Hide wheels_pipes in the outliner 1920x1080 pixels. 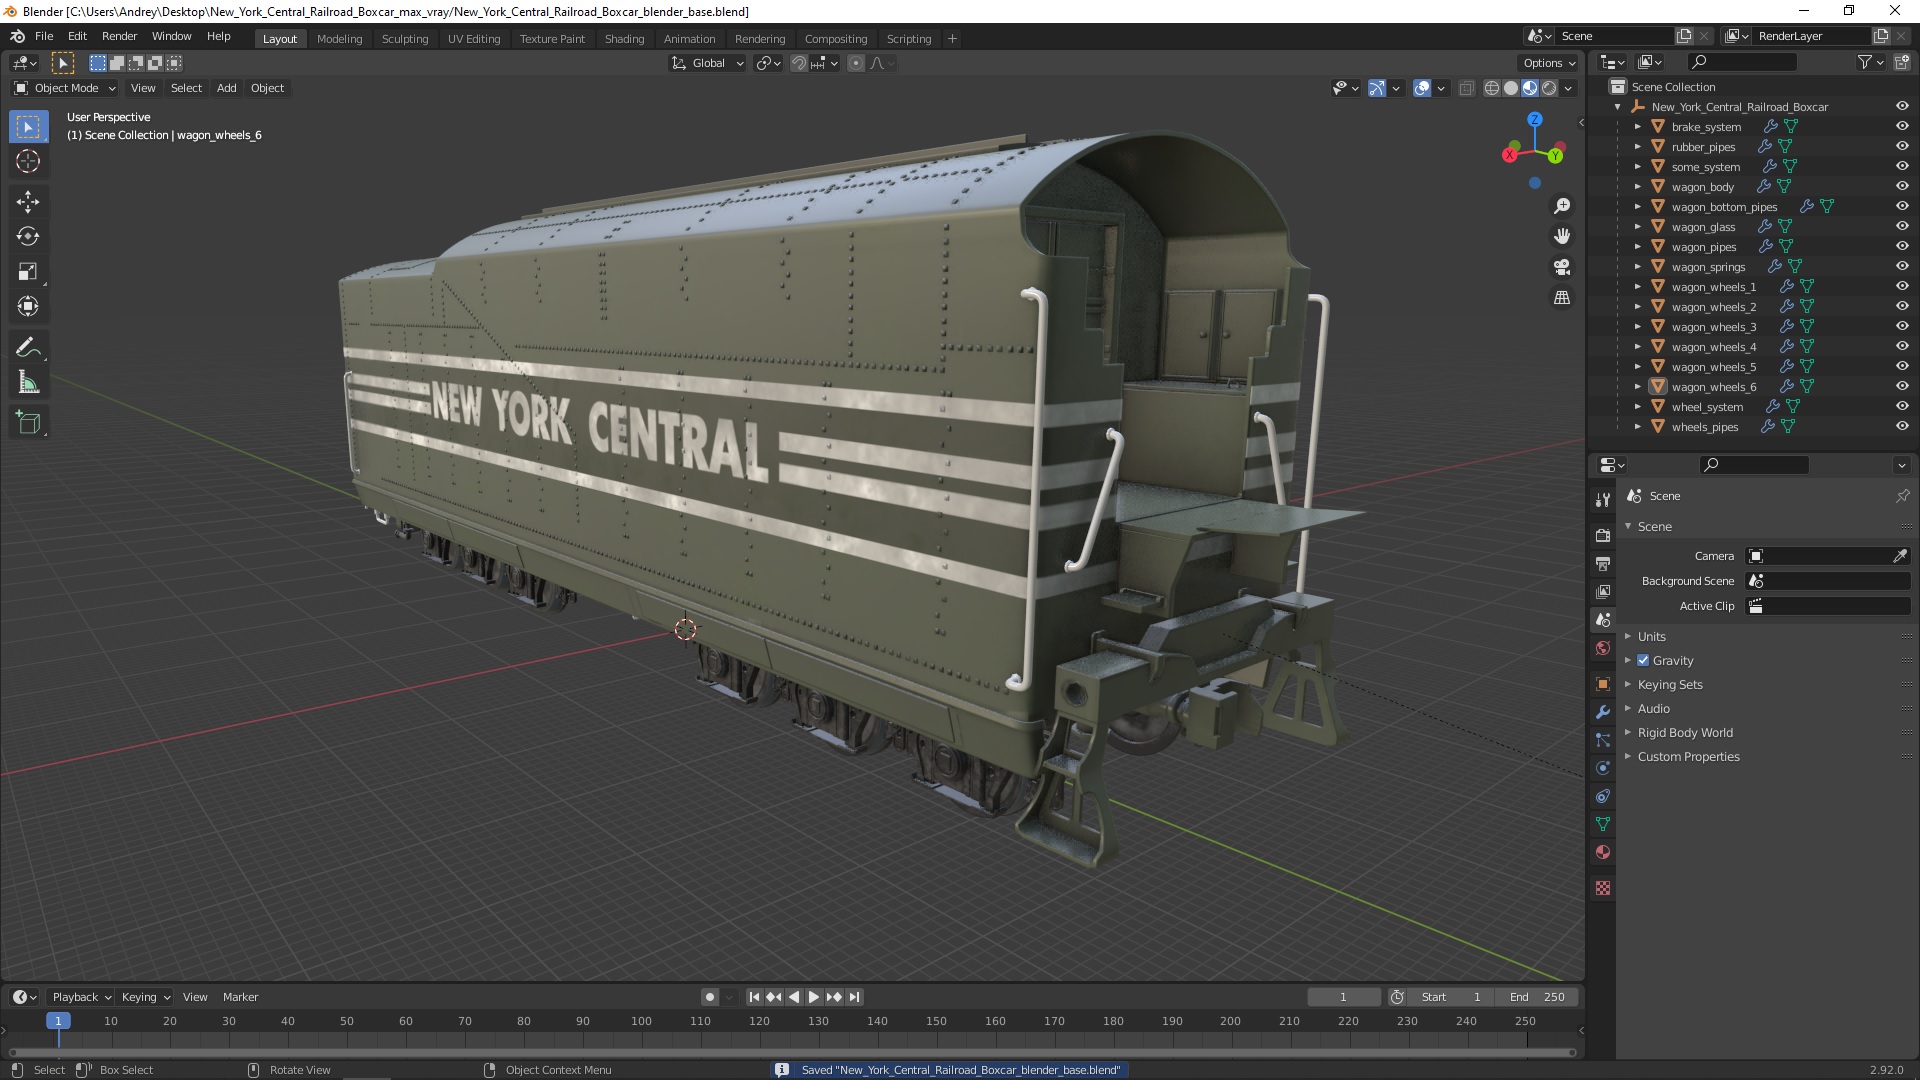click(x=1902, y=426)
